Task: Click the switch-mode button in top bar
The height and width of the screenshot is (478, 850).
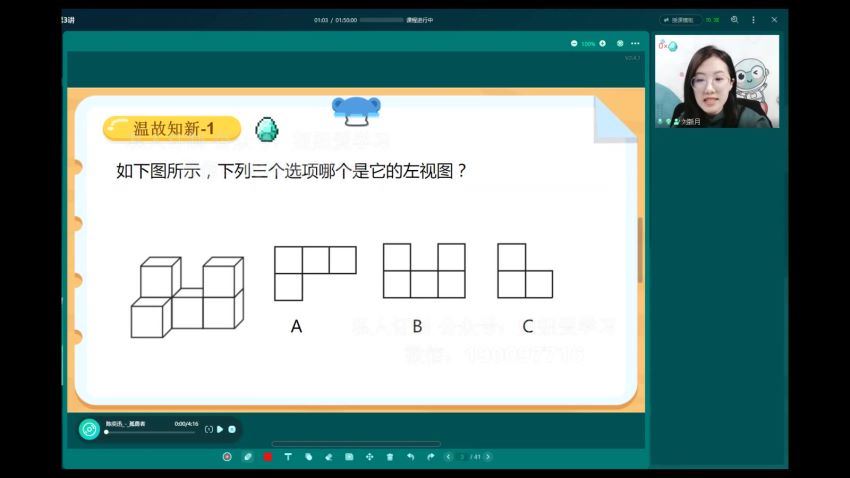Action: pyautogui.click(x=680, y=20)
